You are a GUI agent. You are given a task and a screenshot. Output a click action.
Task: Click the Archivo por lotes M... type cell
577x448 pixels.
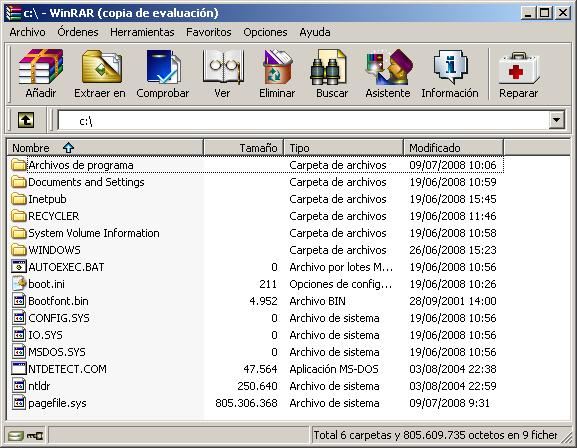tap(341, 267)
